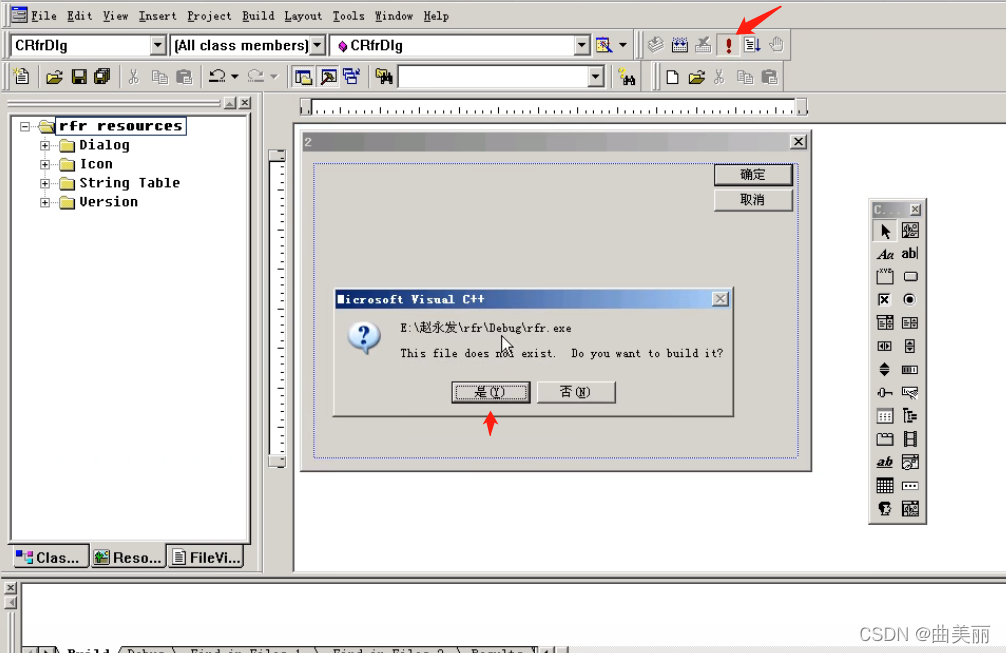1006x653 pixels.
Task: Click the Insert/Remove Breakpoint hand icon
Action: (776, 45)
